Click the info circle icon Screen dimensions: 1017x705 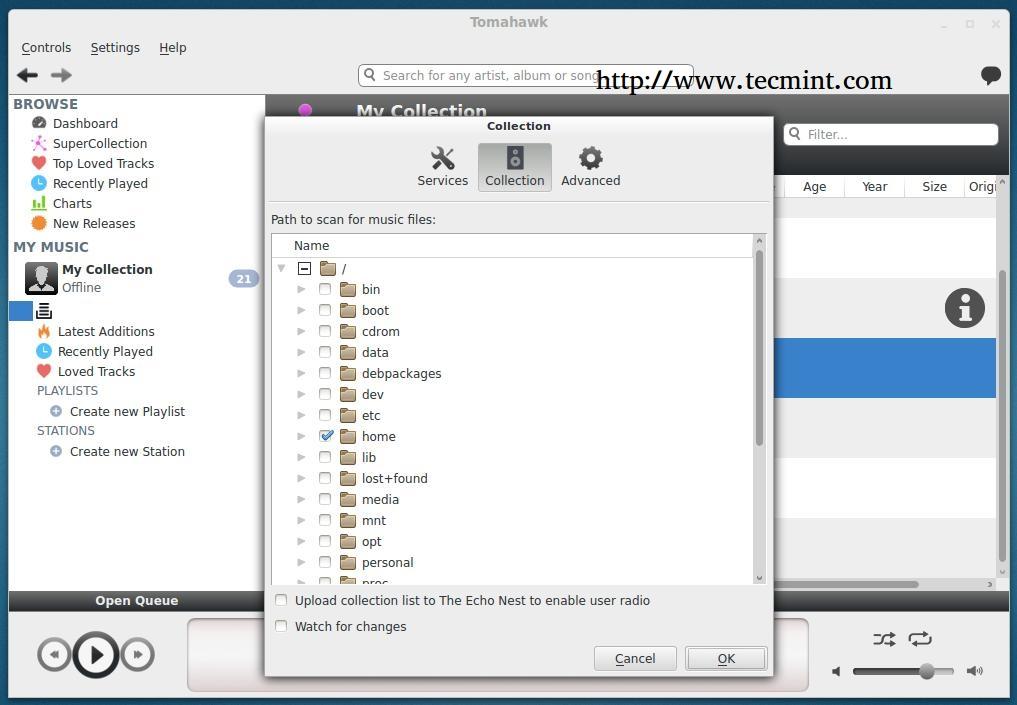[964, 308]
